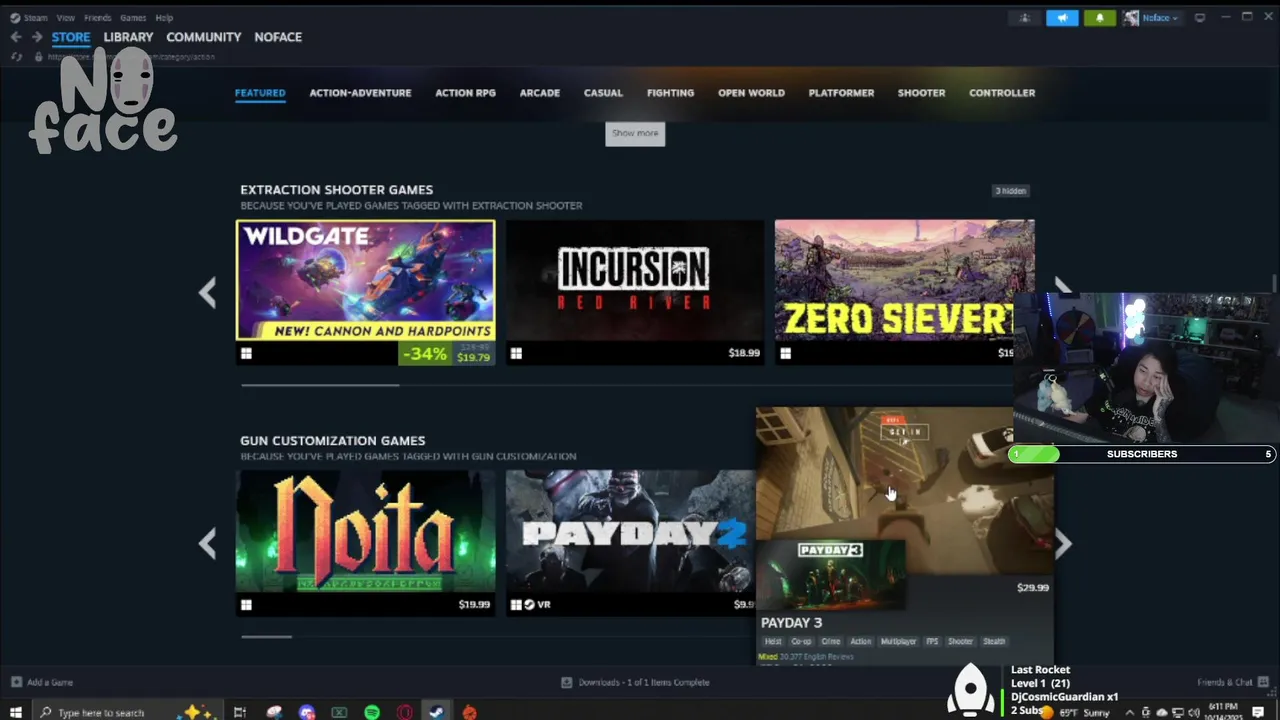Open Friends & Chat in the bottom bar
The height and width of the screenshot is (720, 1280).
click(x=1231, y=683)
